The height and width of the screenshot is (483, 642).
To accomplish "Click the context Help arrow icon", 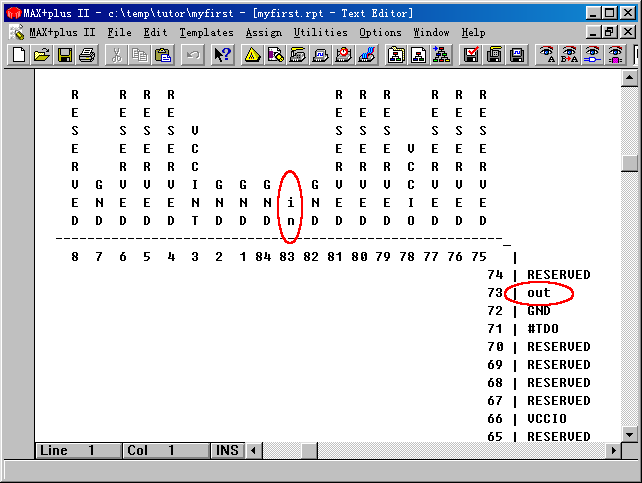I will pyautogui.click(x=222, y=55).
